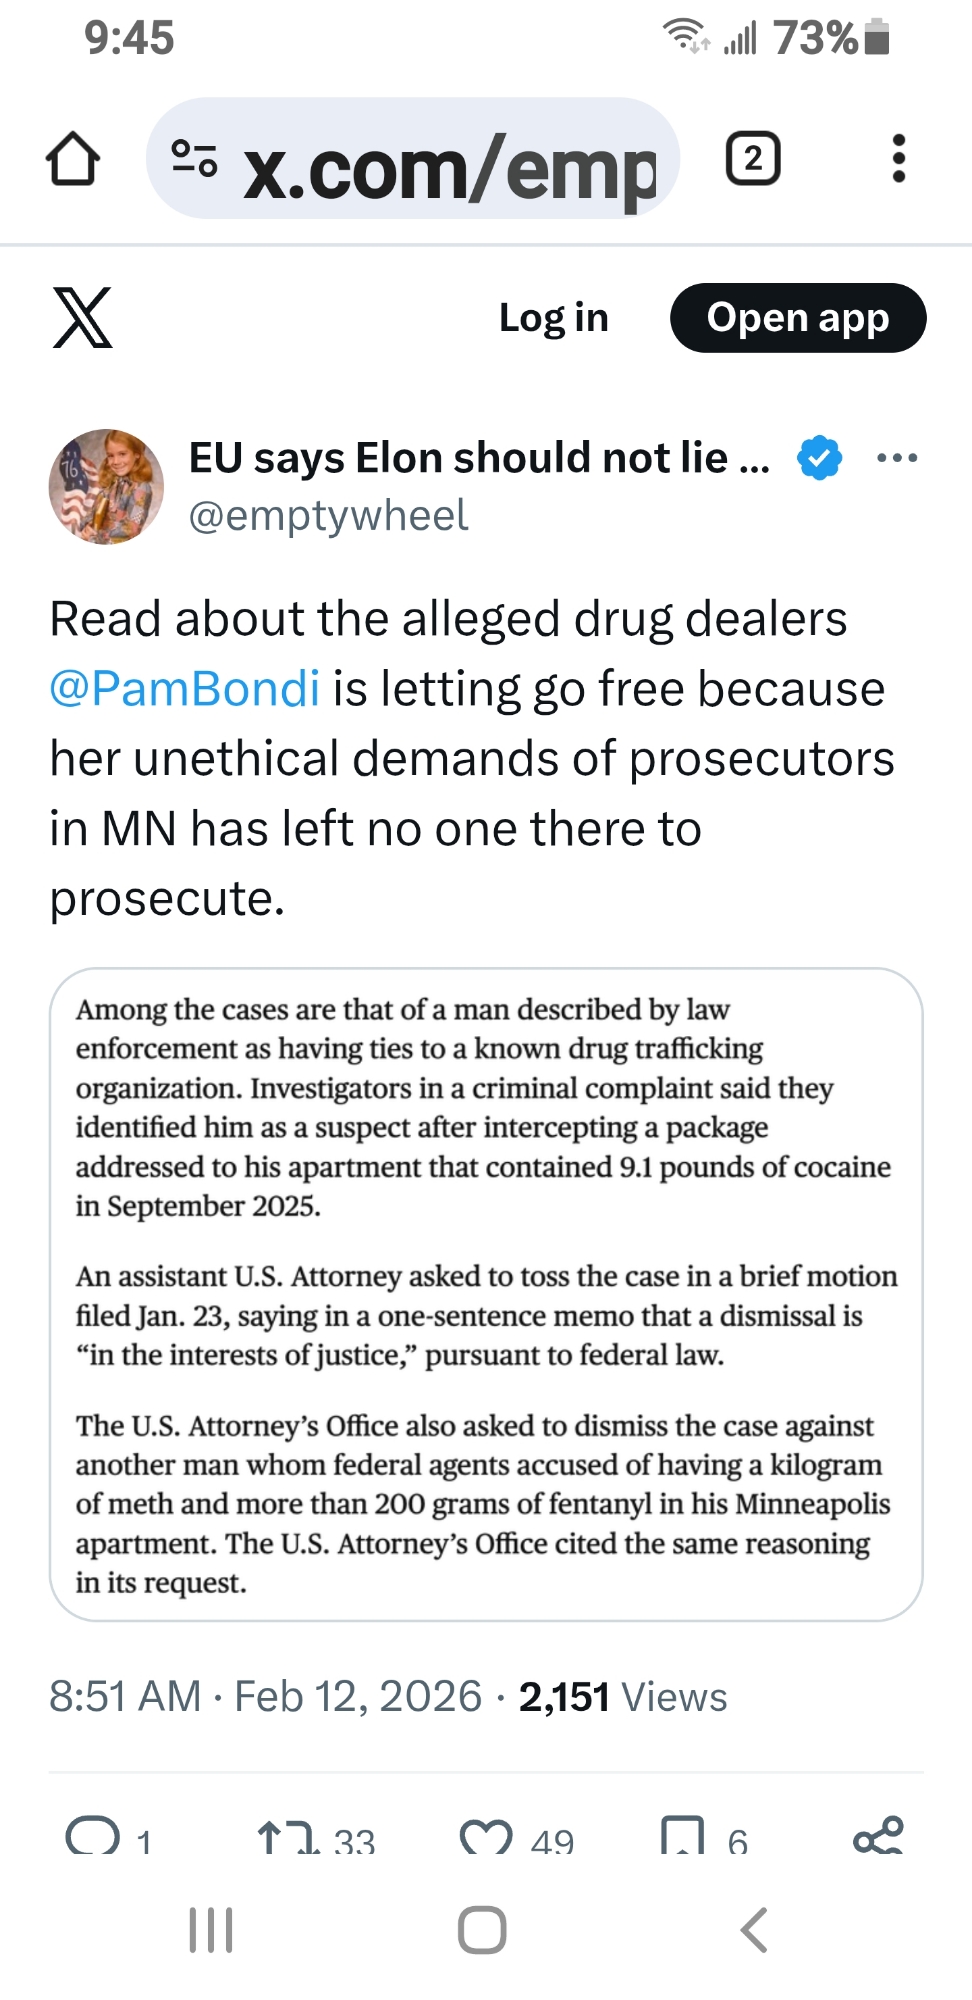972x2000 pixels.
Task: Tap Android recent apps button
Action: 211,1930
